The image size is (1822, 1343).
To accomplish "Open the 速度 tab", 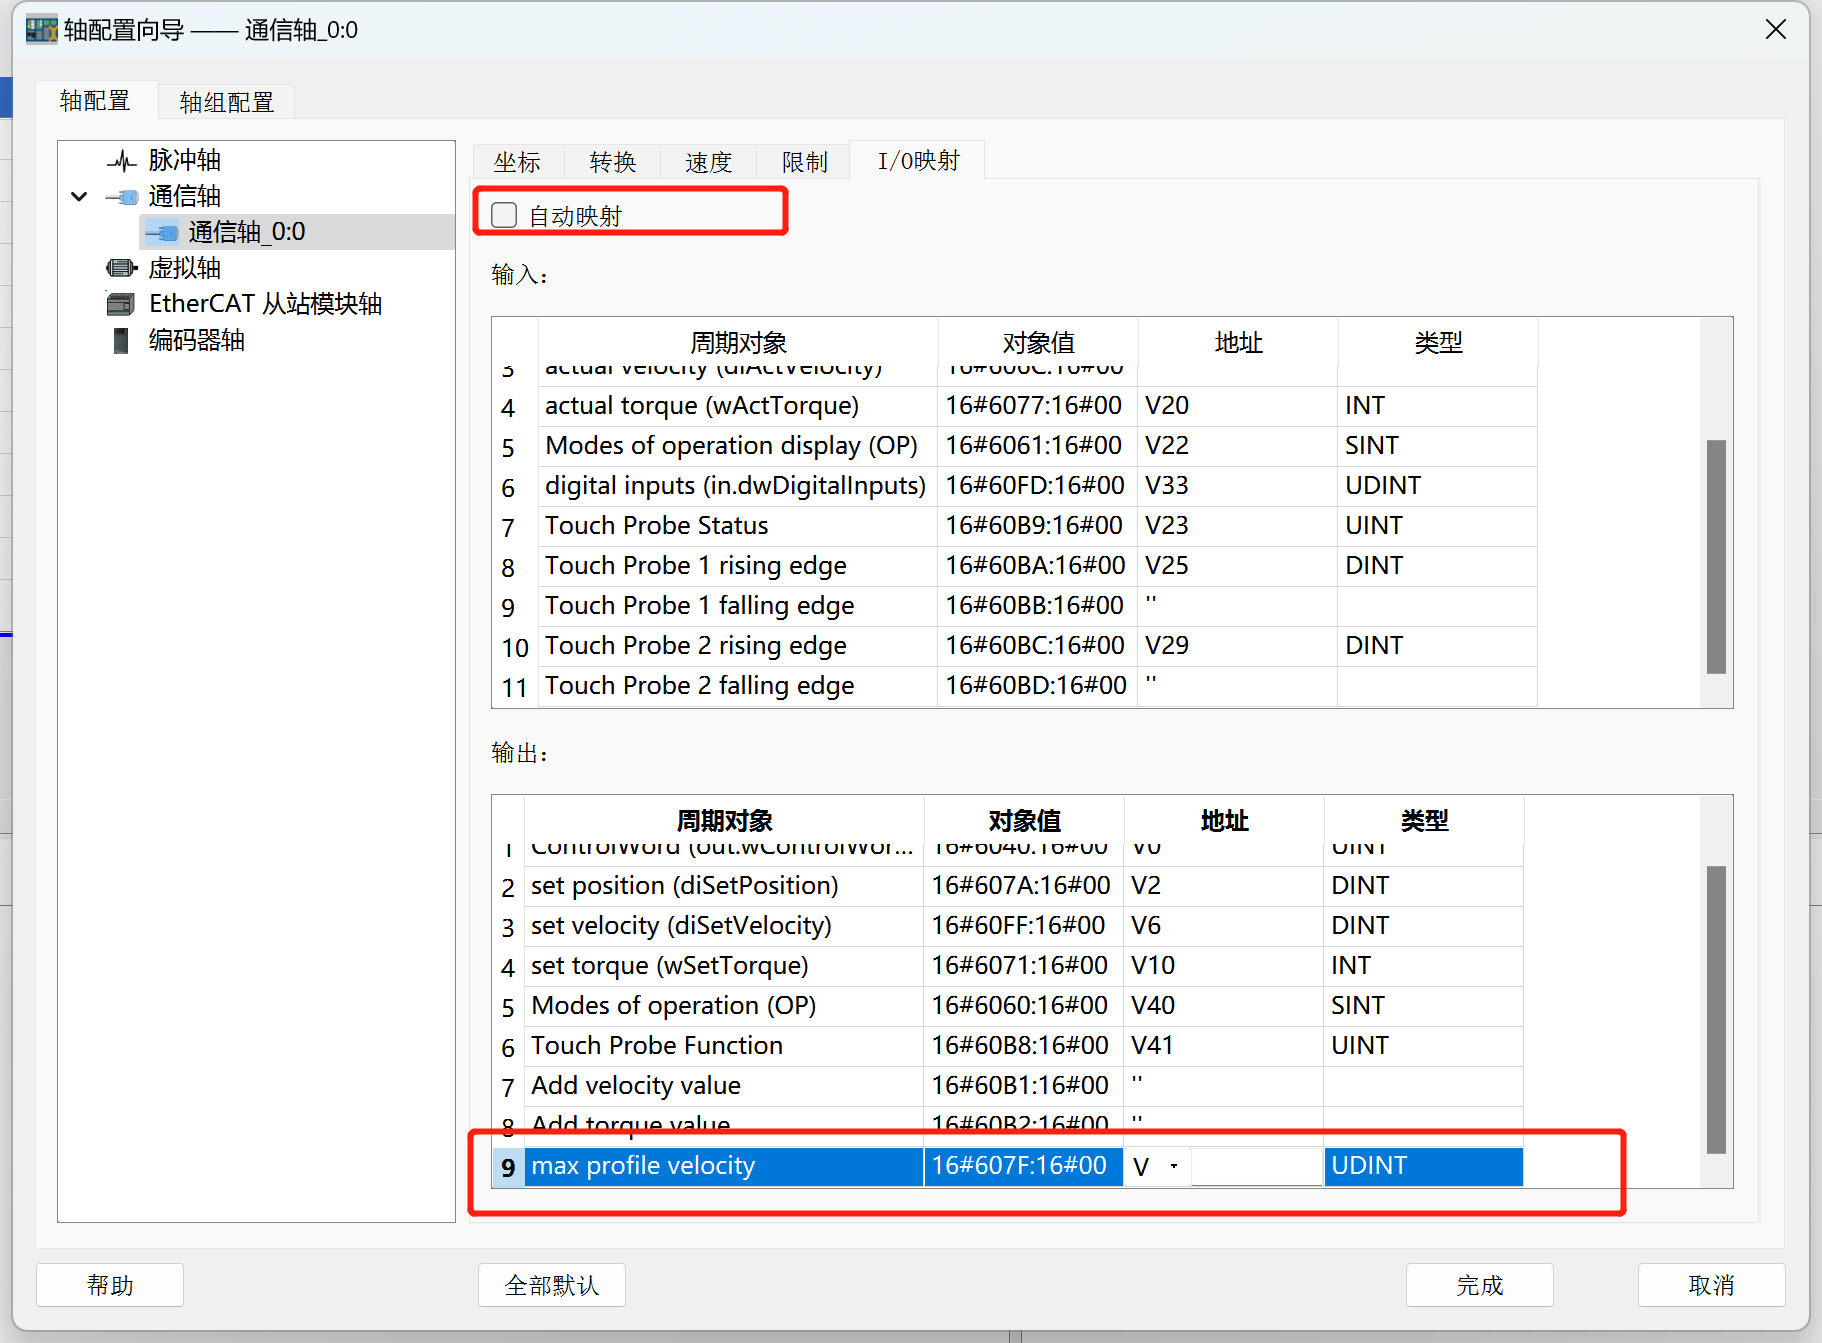I will tap(709, 162).
